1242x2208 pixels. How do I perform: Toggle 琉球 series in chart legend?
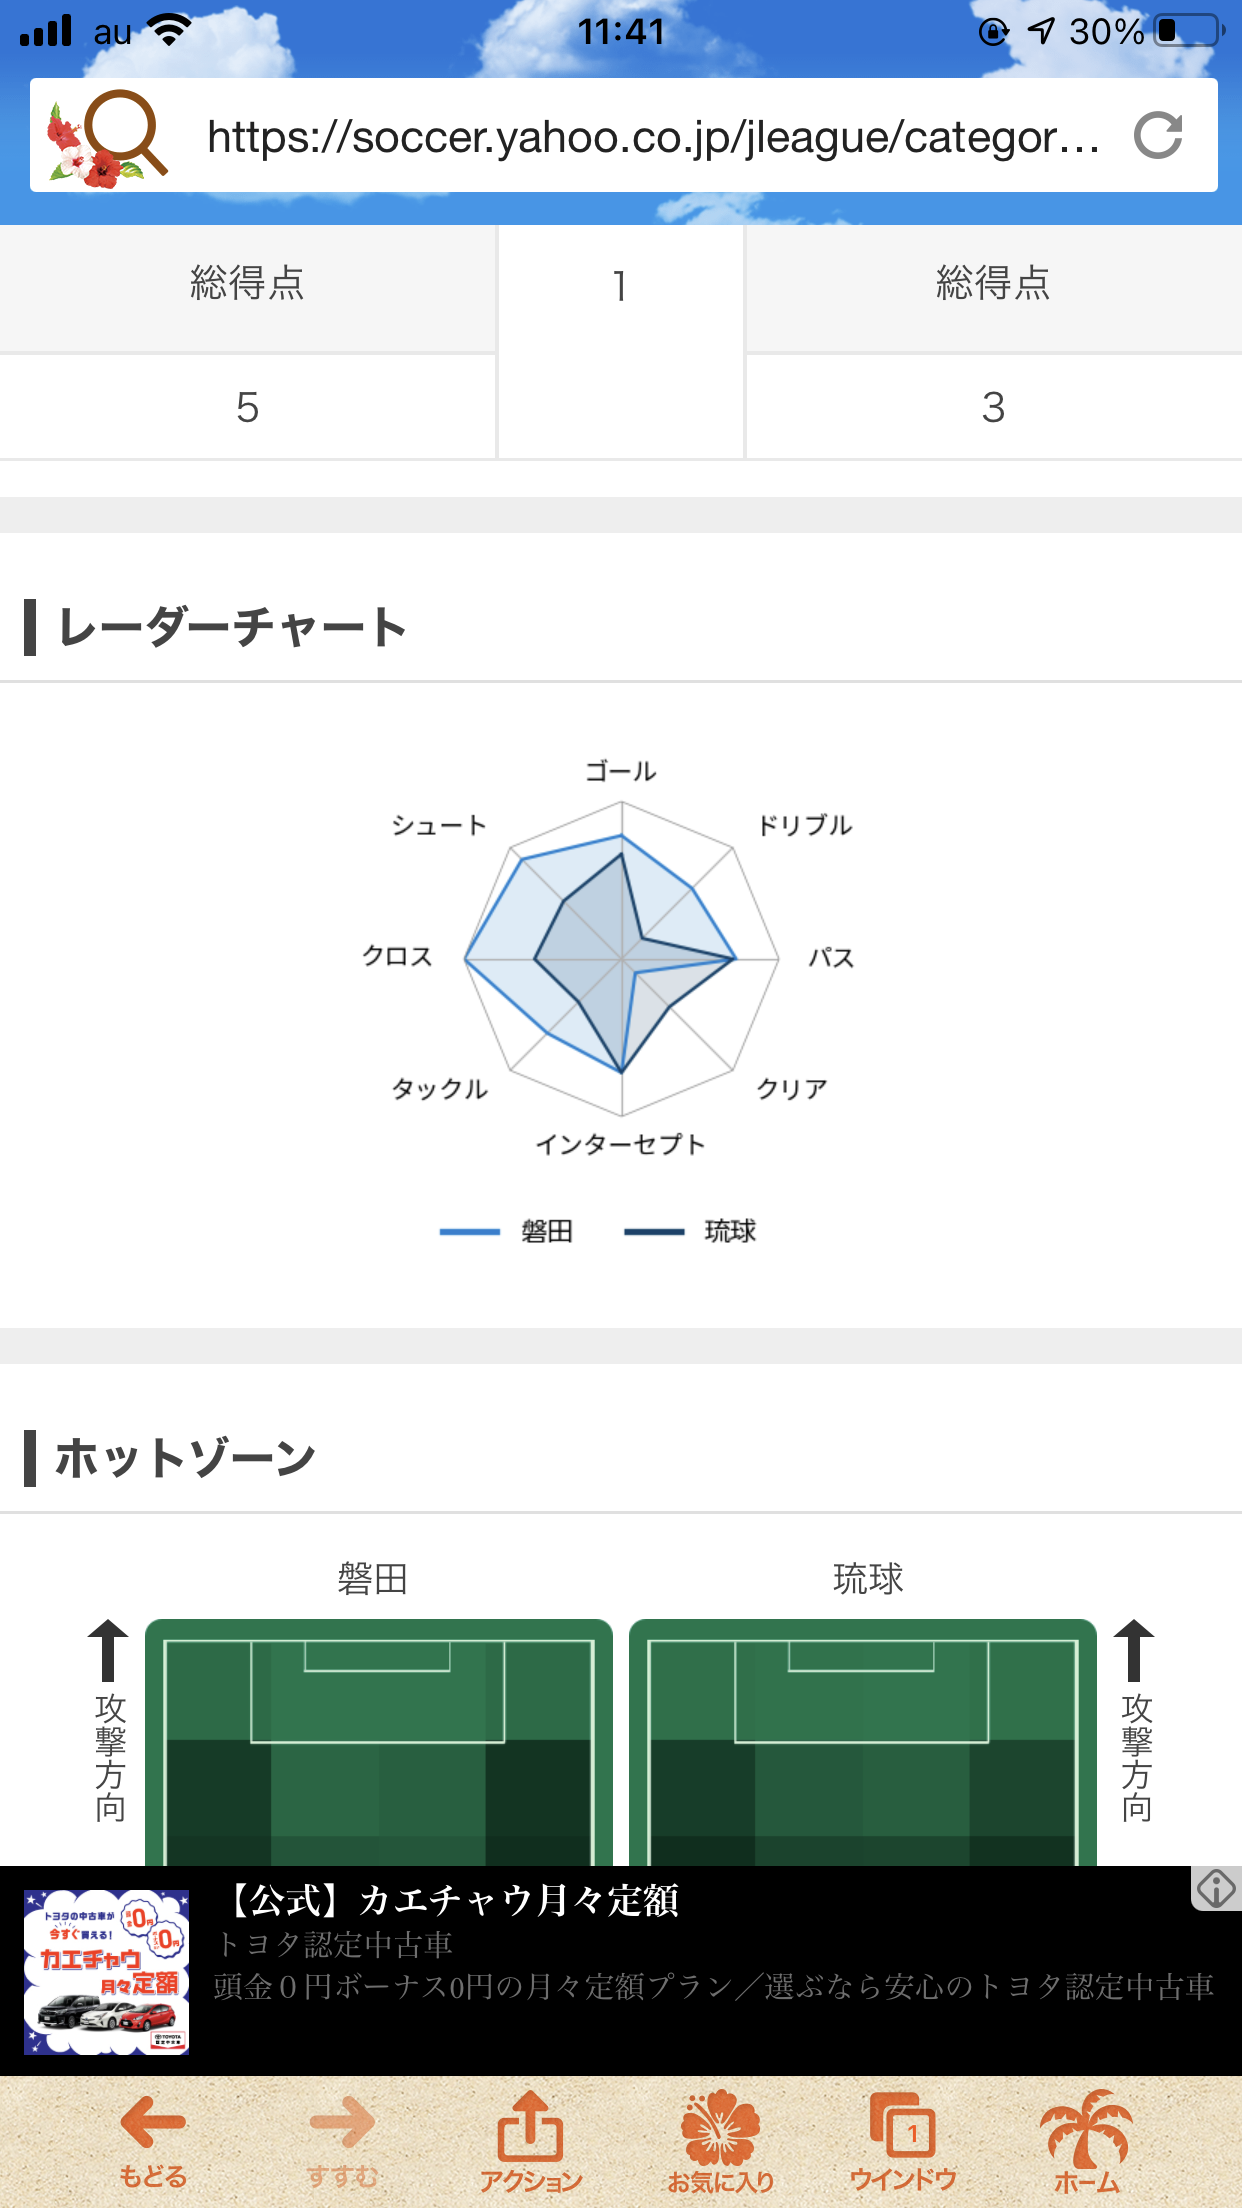tap(690, 1231)
